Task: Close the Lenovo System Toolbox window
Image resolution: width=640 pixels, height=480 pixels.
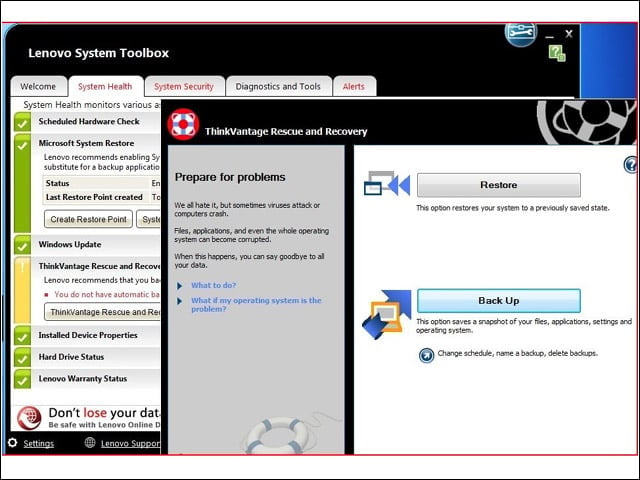Action: 569,34
